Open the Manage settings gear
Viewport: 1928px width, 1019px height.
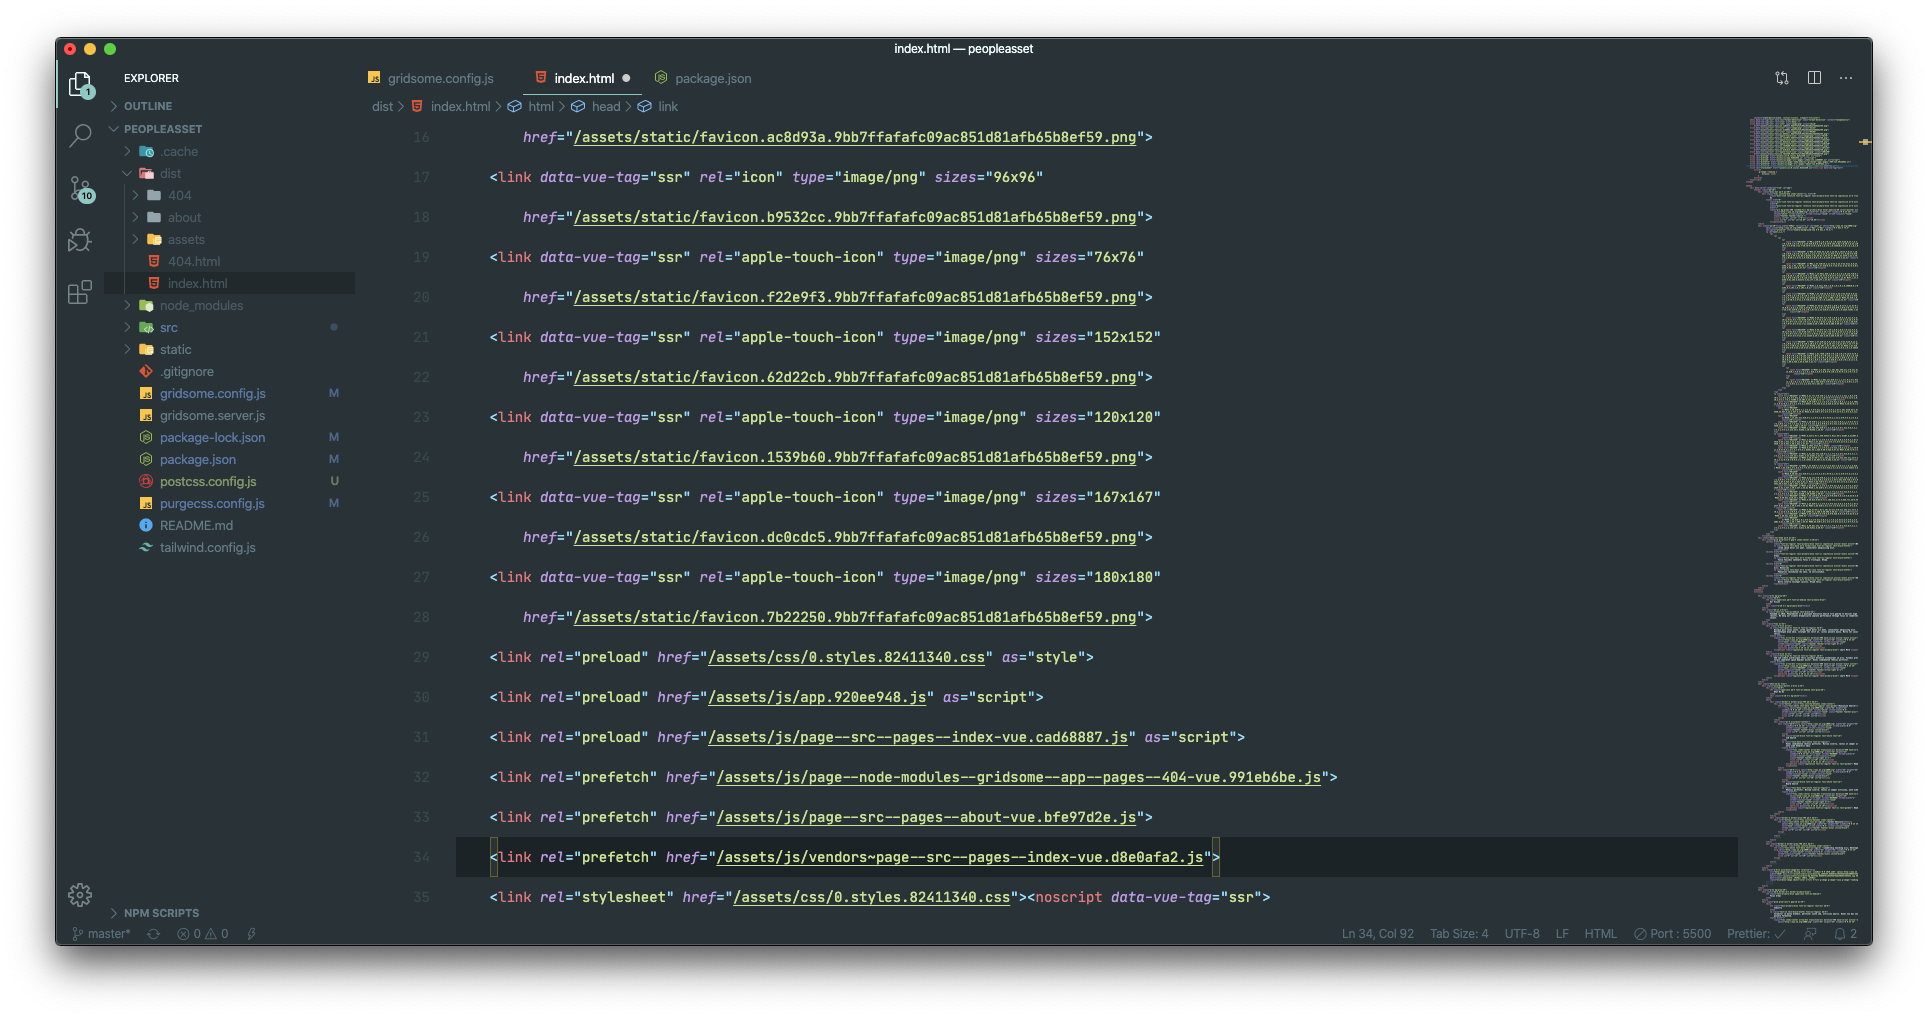tap(80, 895)
